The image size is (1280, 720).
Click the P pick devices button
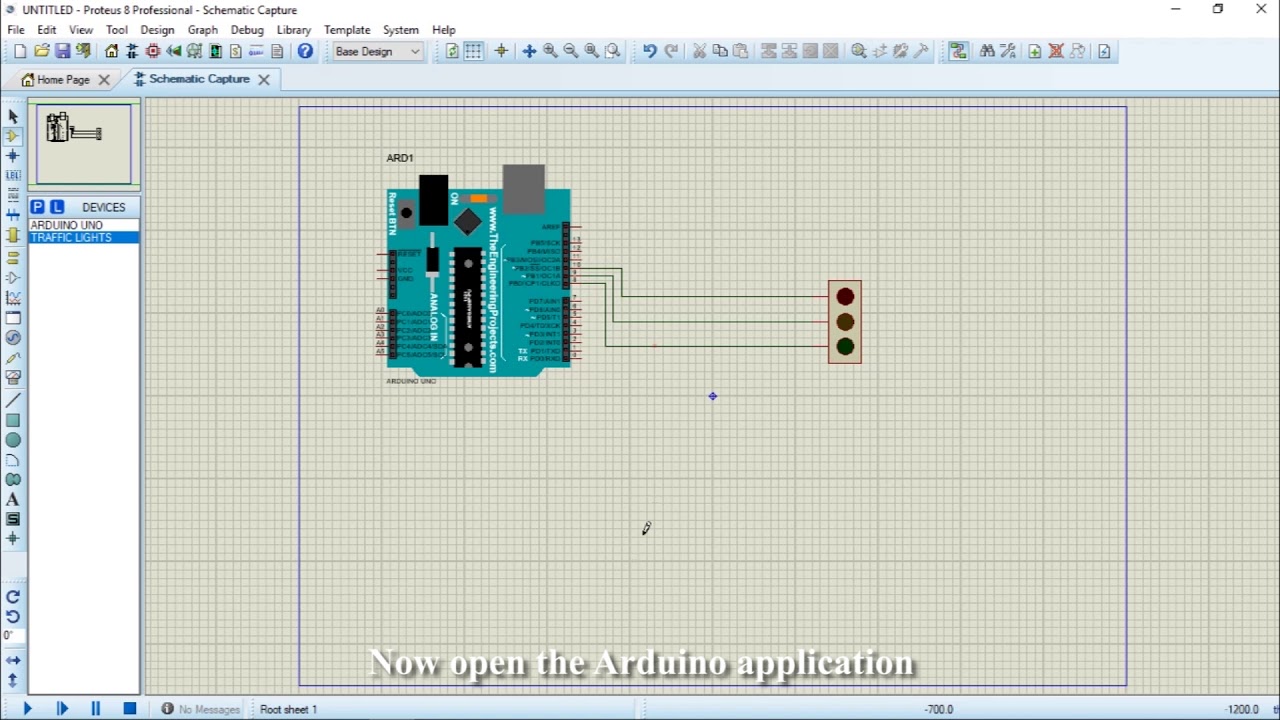[37, 207]
